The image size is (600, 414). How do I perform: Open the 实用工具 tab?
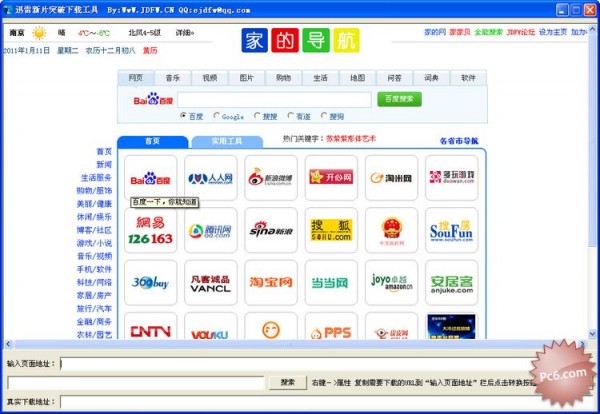[227, 141]
